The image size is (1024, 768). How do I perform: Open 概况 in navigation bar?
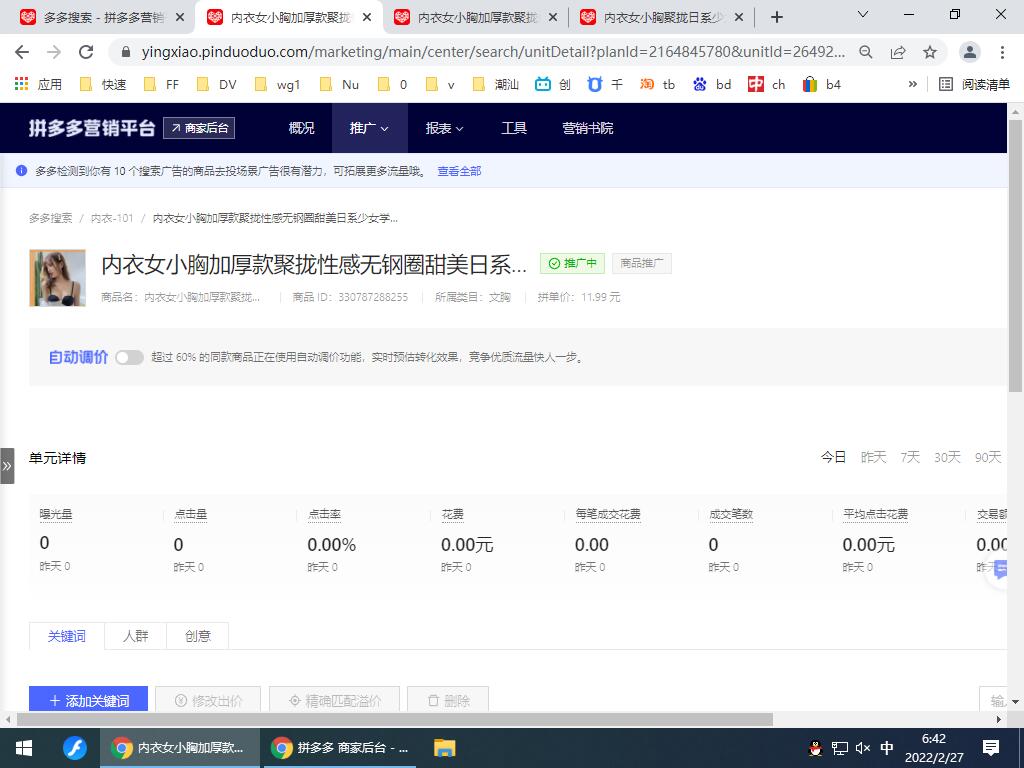pyautogui.click(x=301, y=128)
